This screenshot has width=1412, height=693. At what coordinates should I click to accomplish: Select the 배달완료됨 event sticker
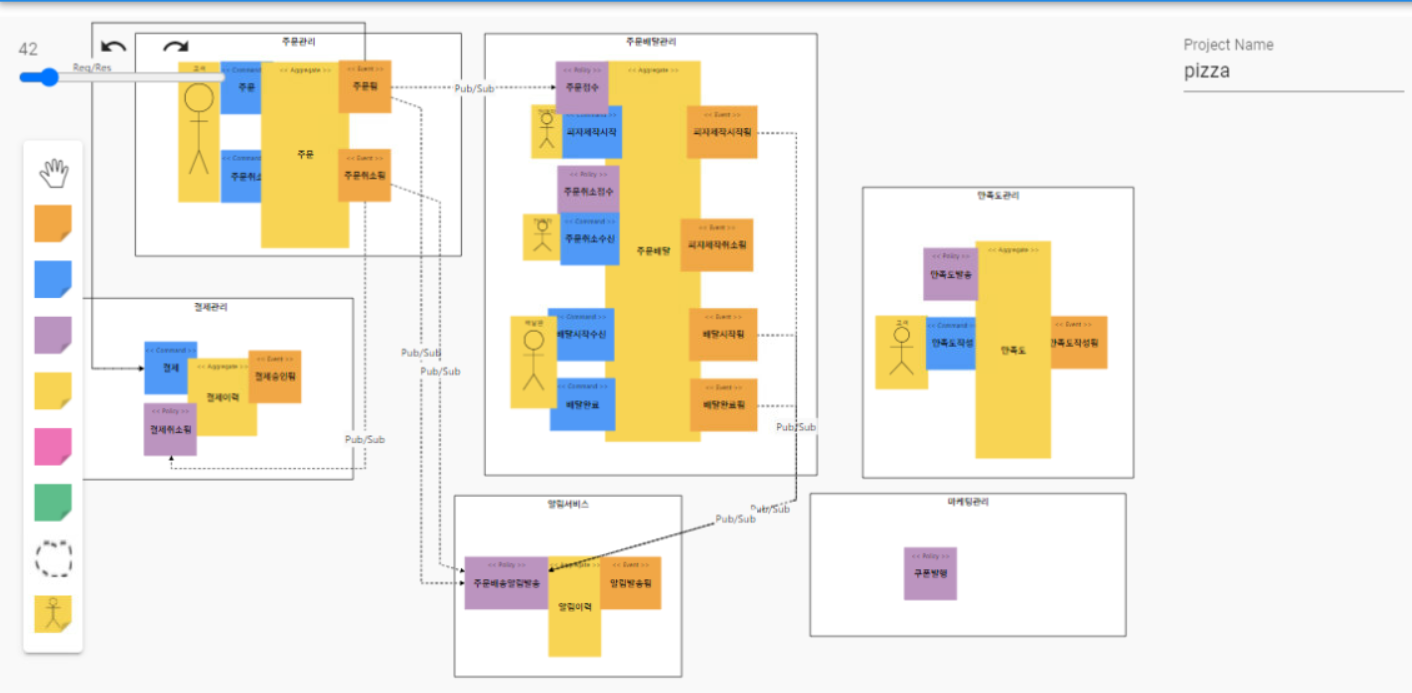coord(723,405)
